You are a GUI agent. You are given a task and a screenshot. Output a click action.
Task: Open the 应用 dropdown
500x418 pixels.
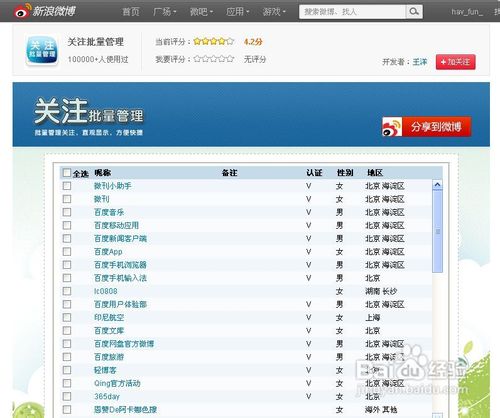pos(237,12)
